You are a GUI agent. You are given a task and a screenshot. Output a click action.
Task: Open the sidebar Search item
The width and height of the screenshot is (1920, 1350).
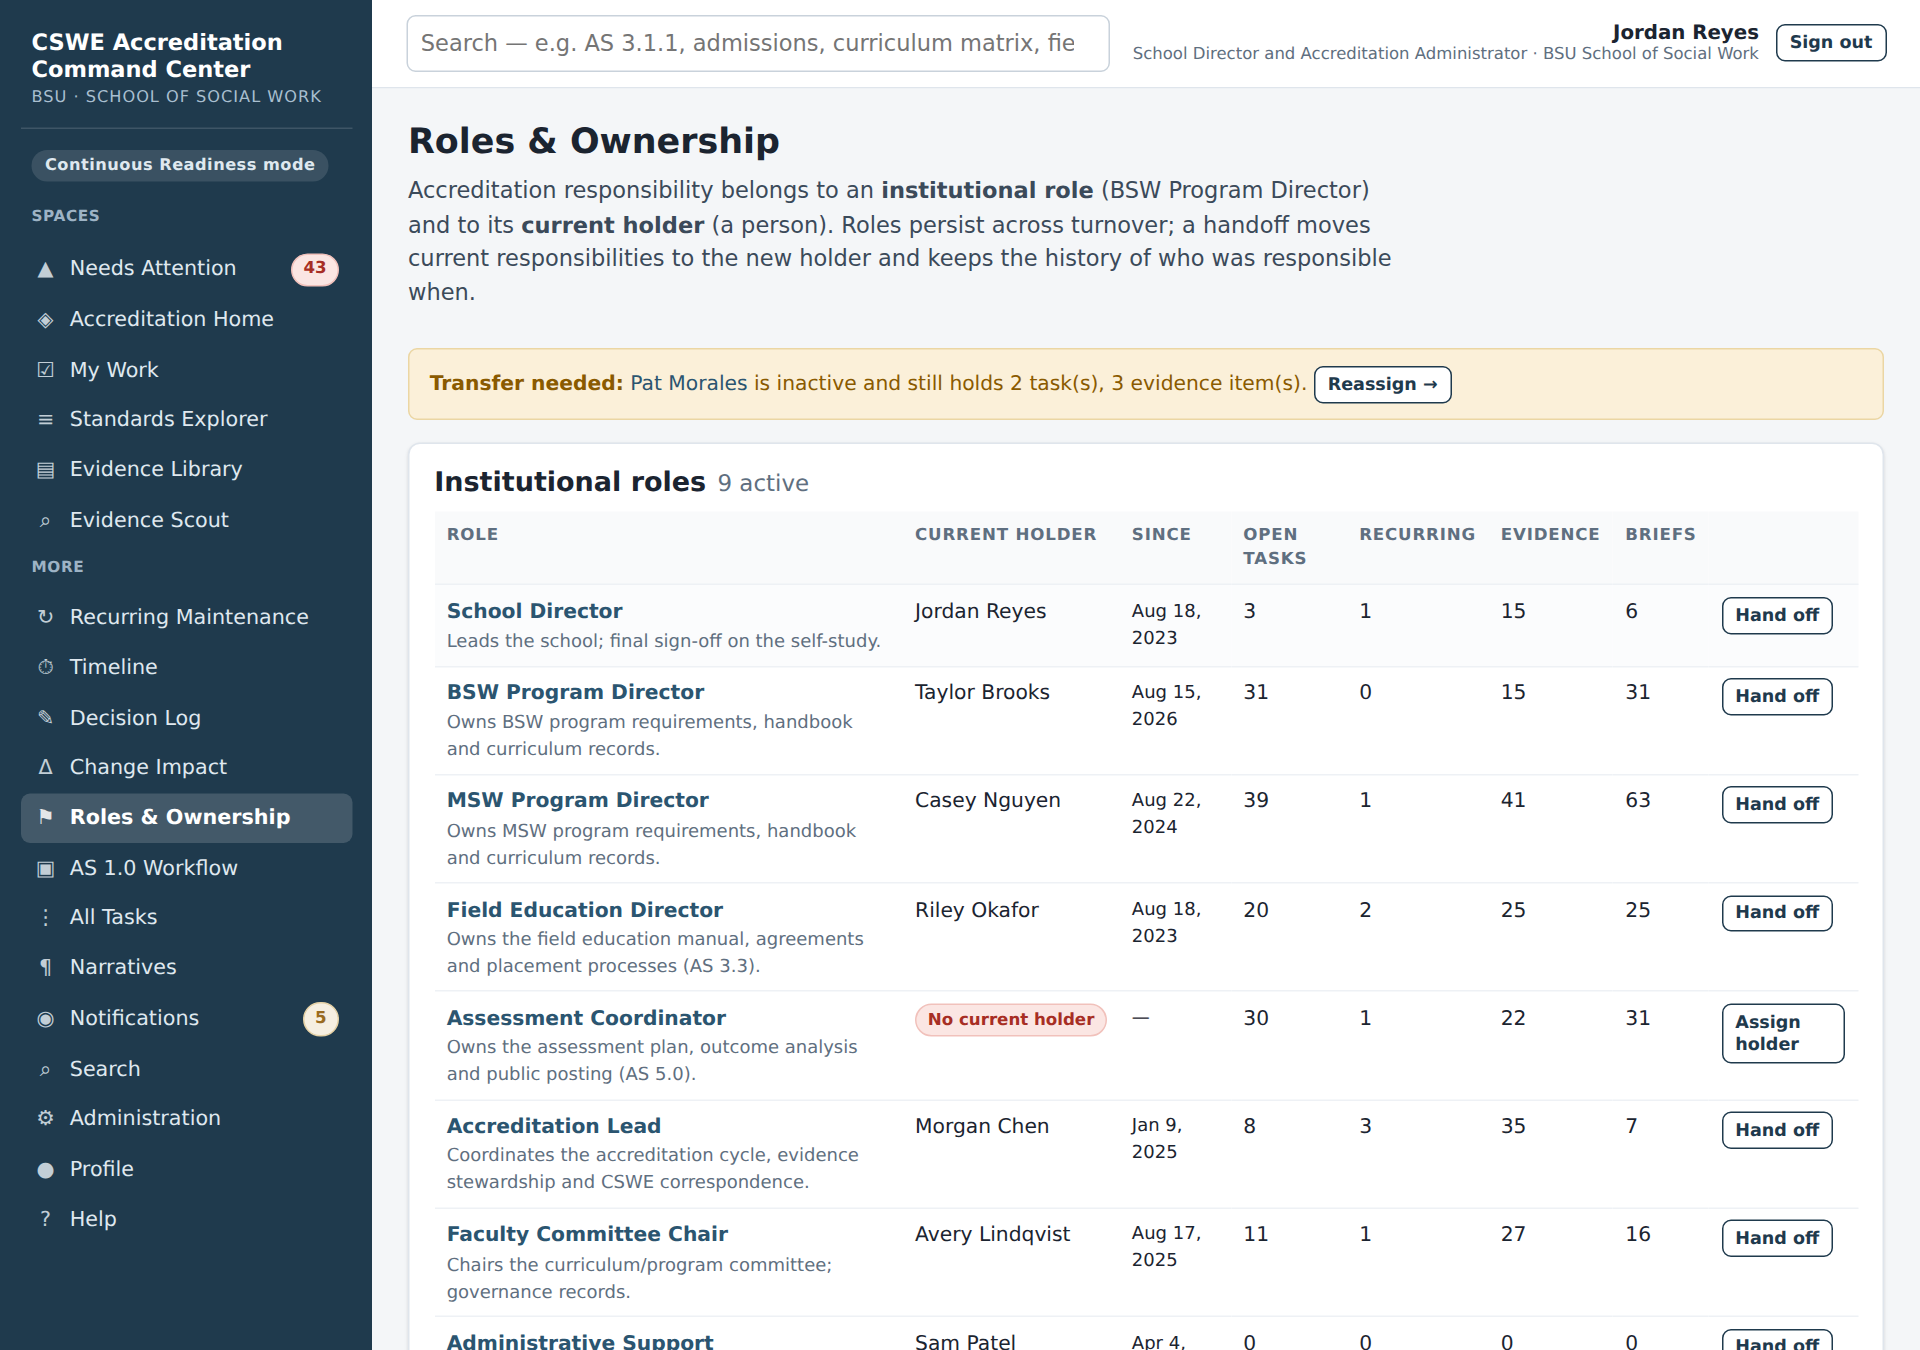coord(186,1069)
